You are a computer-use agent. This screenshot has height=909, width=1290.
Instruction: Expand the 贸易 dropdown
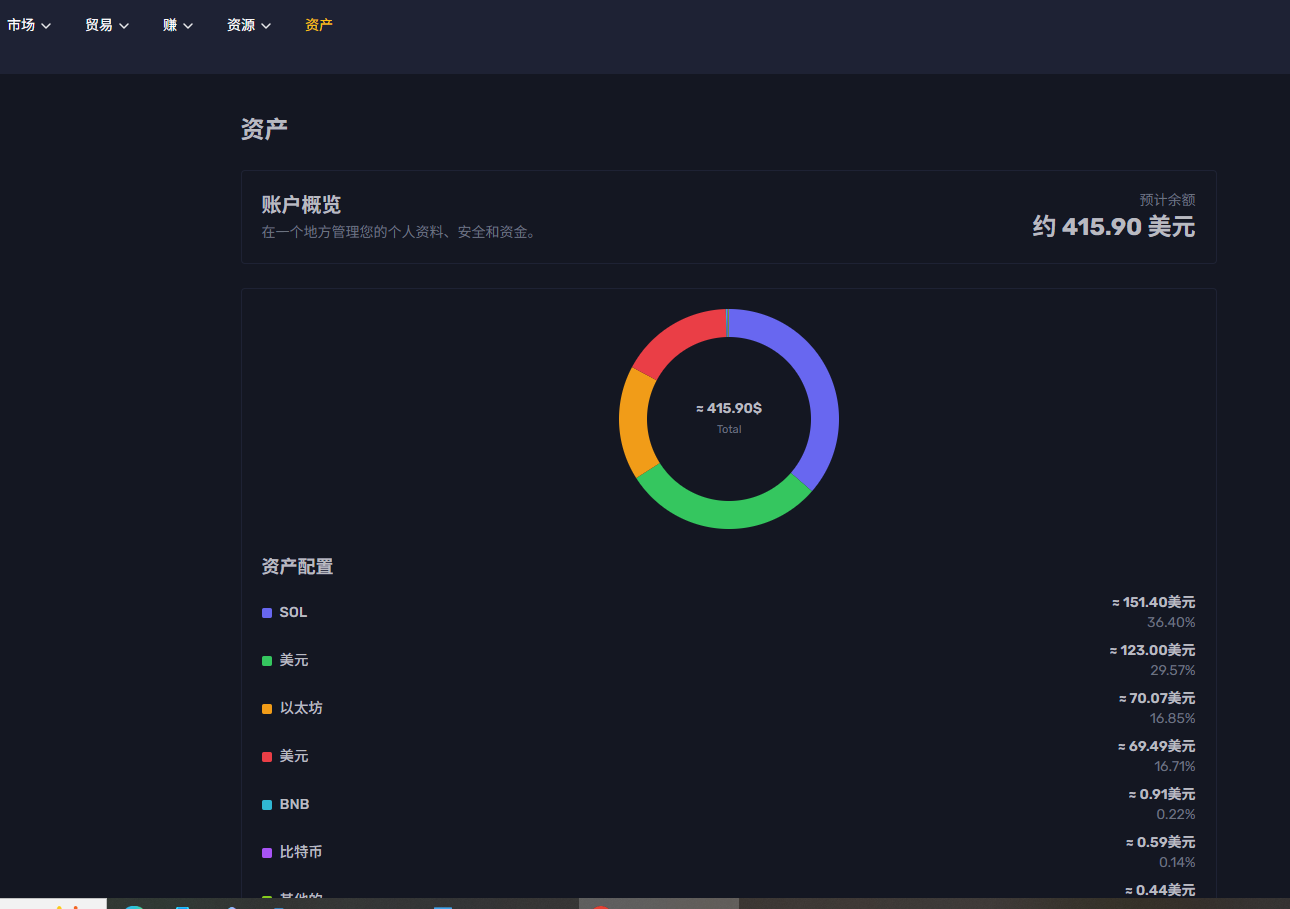point(106,25)
